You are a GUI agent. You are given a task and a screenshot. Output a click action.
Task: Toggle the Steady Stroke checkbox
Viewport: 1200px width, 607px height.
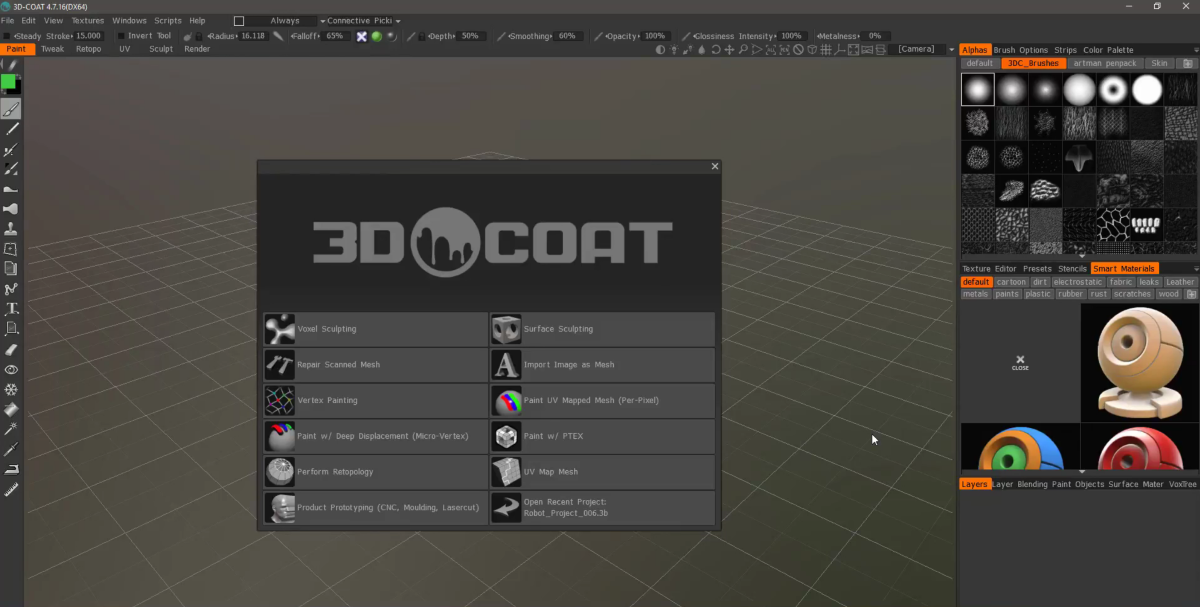pyautogui.click(x=6, y=36)
